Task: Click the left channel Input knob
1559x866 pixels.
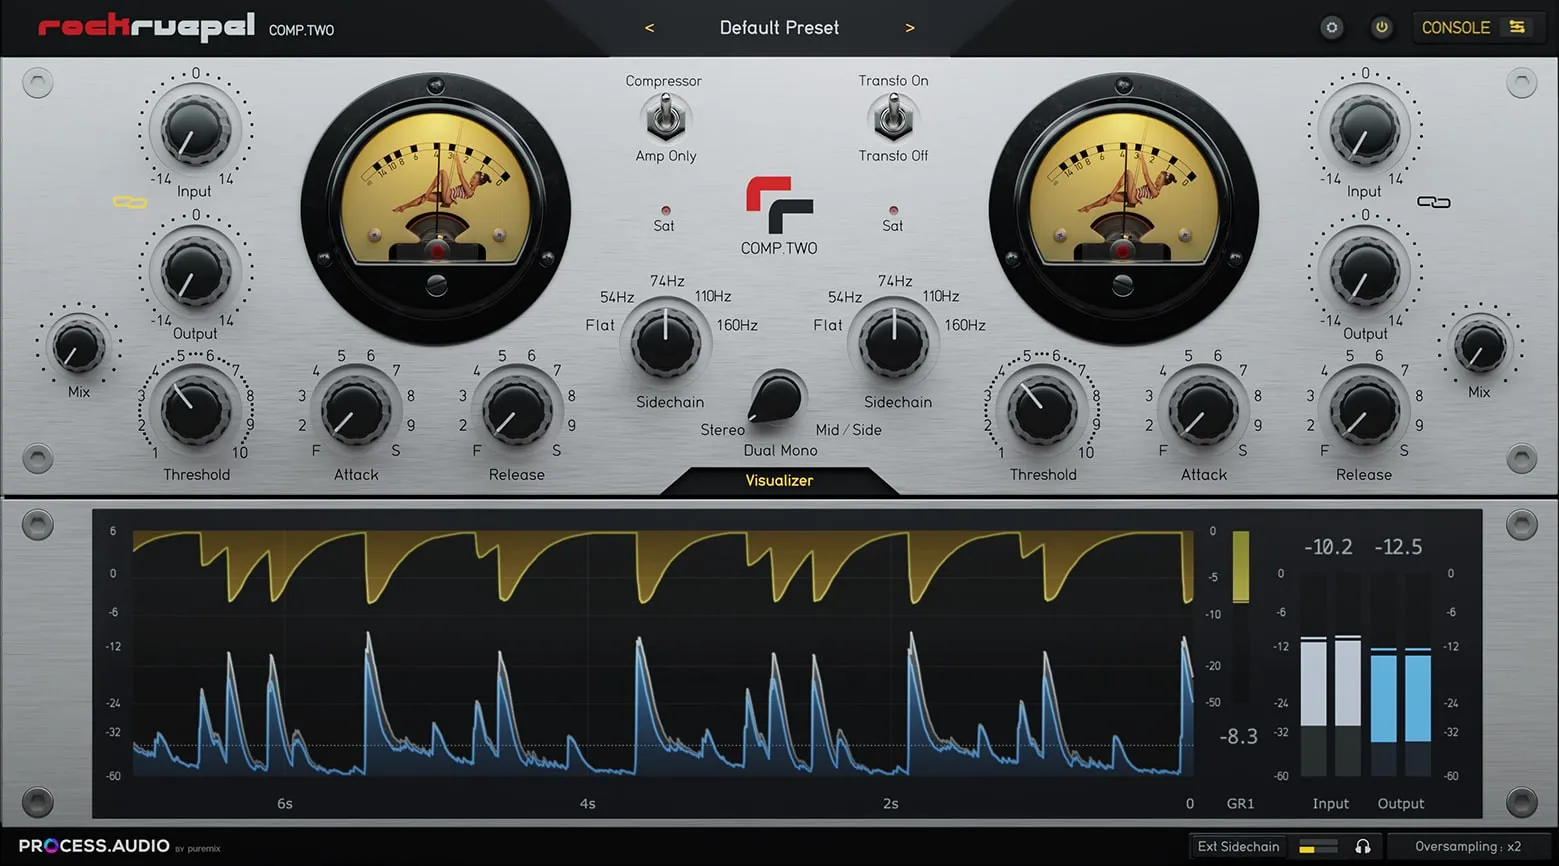Action: point(195,130)
